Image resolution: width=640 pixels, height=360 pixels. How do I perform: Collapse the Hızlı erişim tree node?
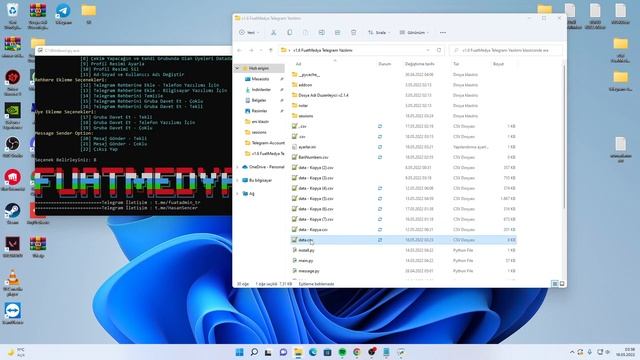pyautogui.click(x=238, y=68)
